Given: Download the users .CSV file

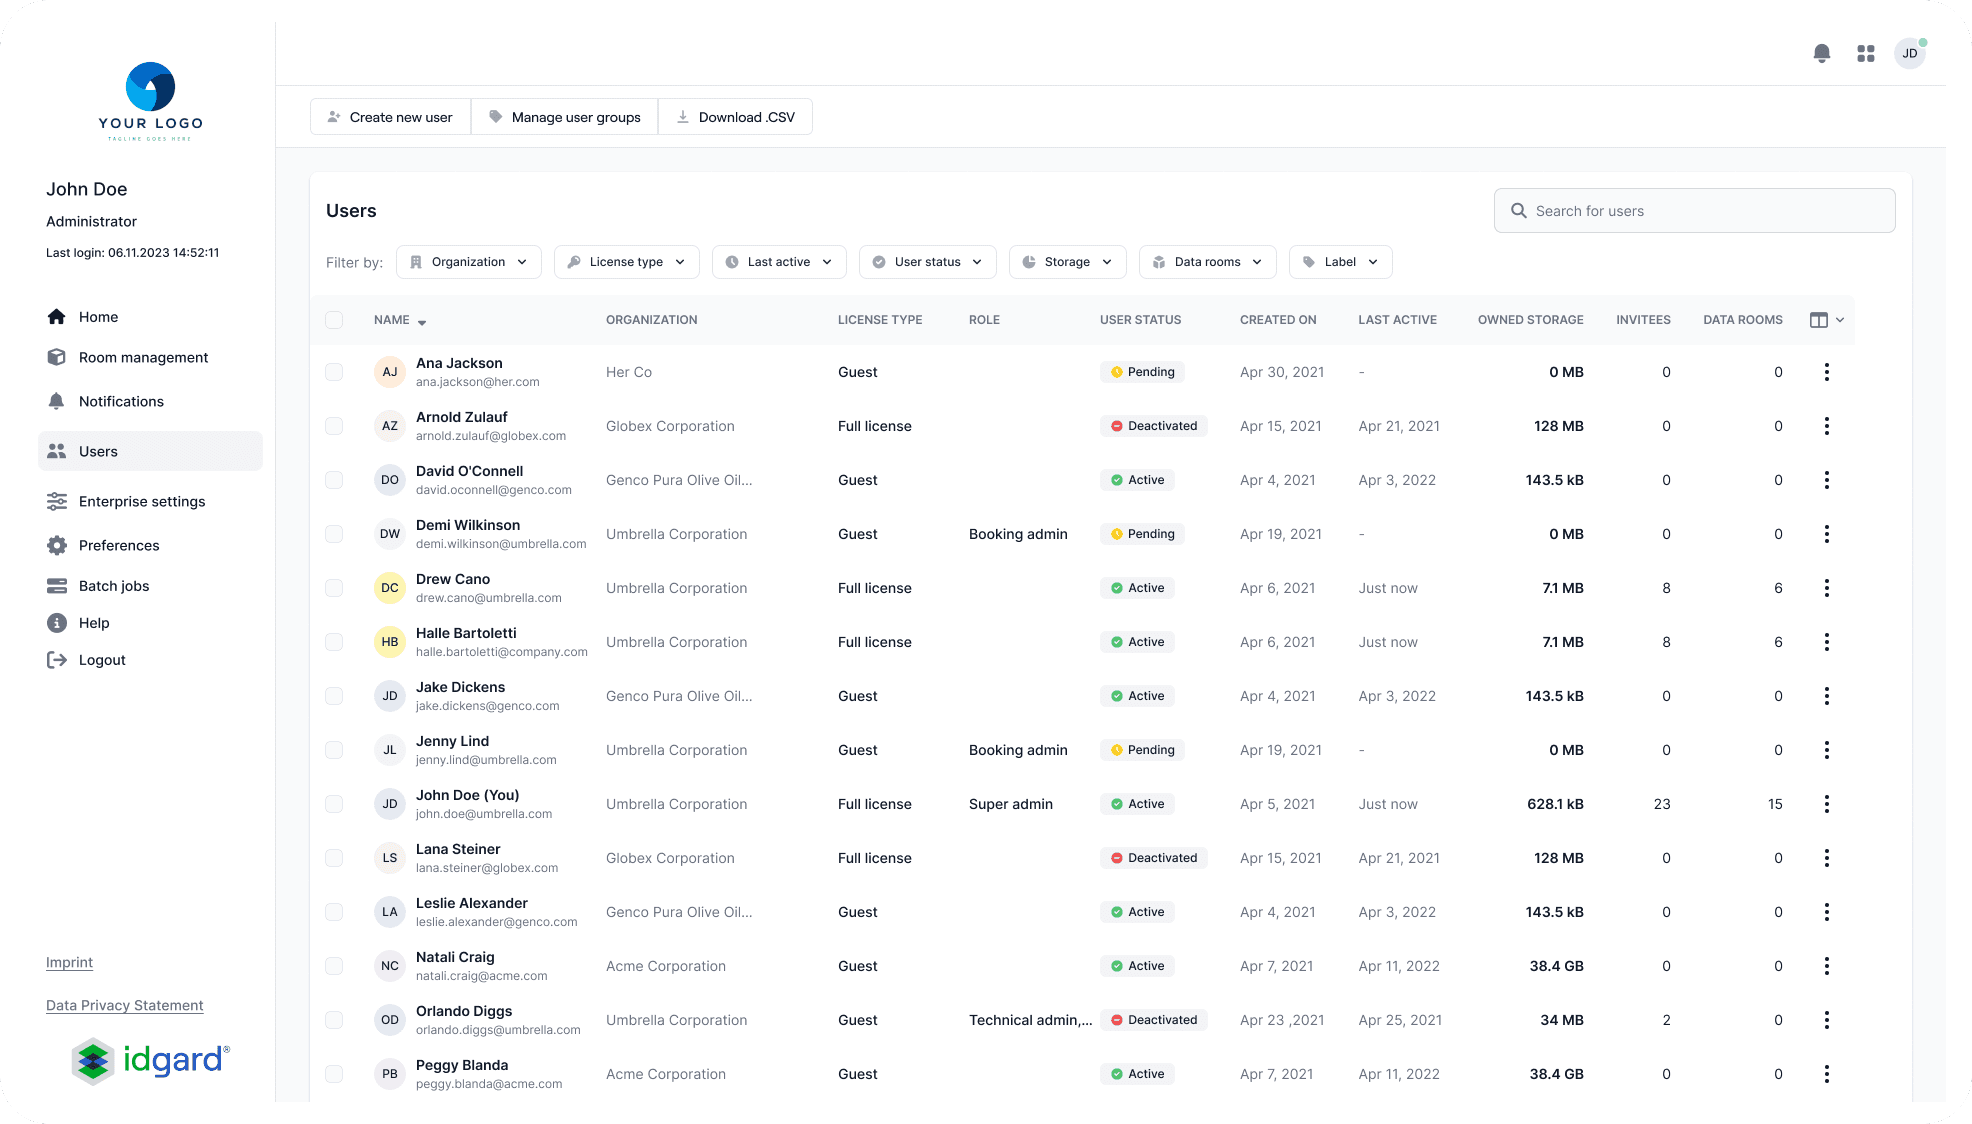Looking at the screenshot, I should point(736,117).
